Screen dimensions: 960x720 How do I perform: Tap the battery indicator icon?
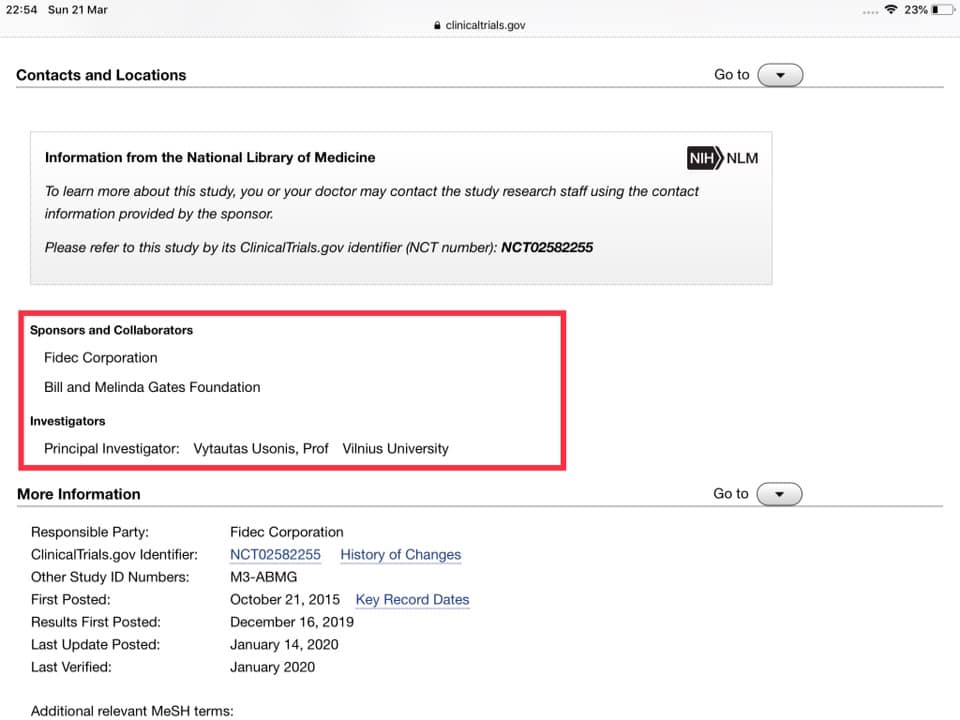click(x=942, y=10)
